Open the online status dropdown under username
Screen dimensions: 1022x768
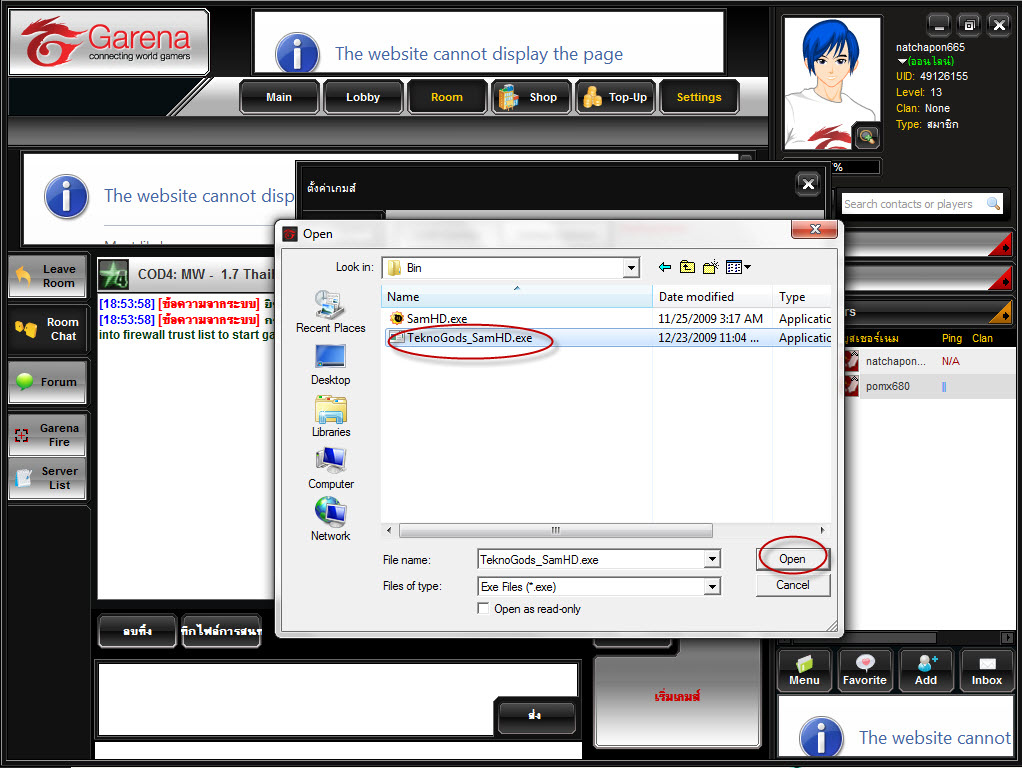902,61
